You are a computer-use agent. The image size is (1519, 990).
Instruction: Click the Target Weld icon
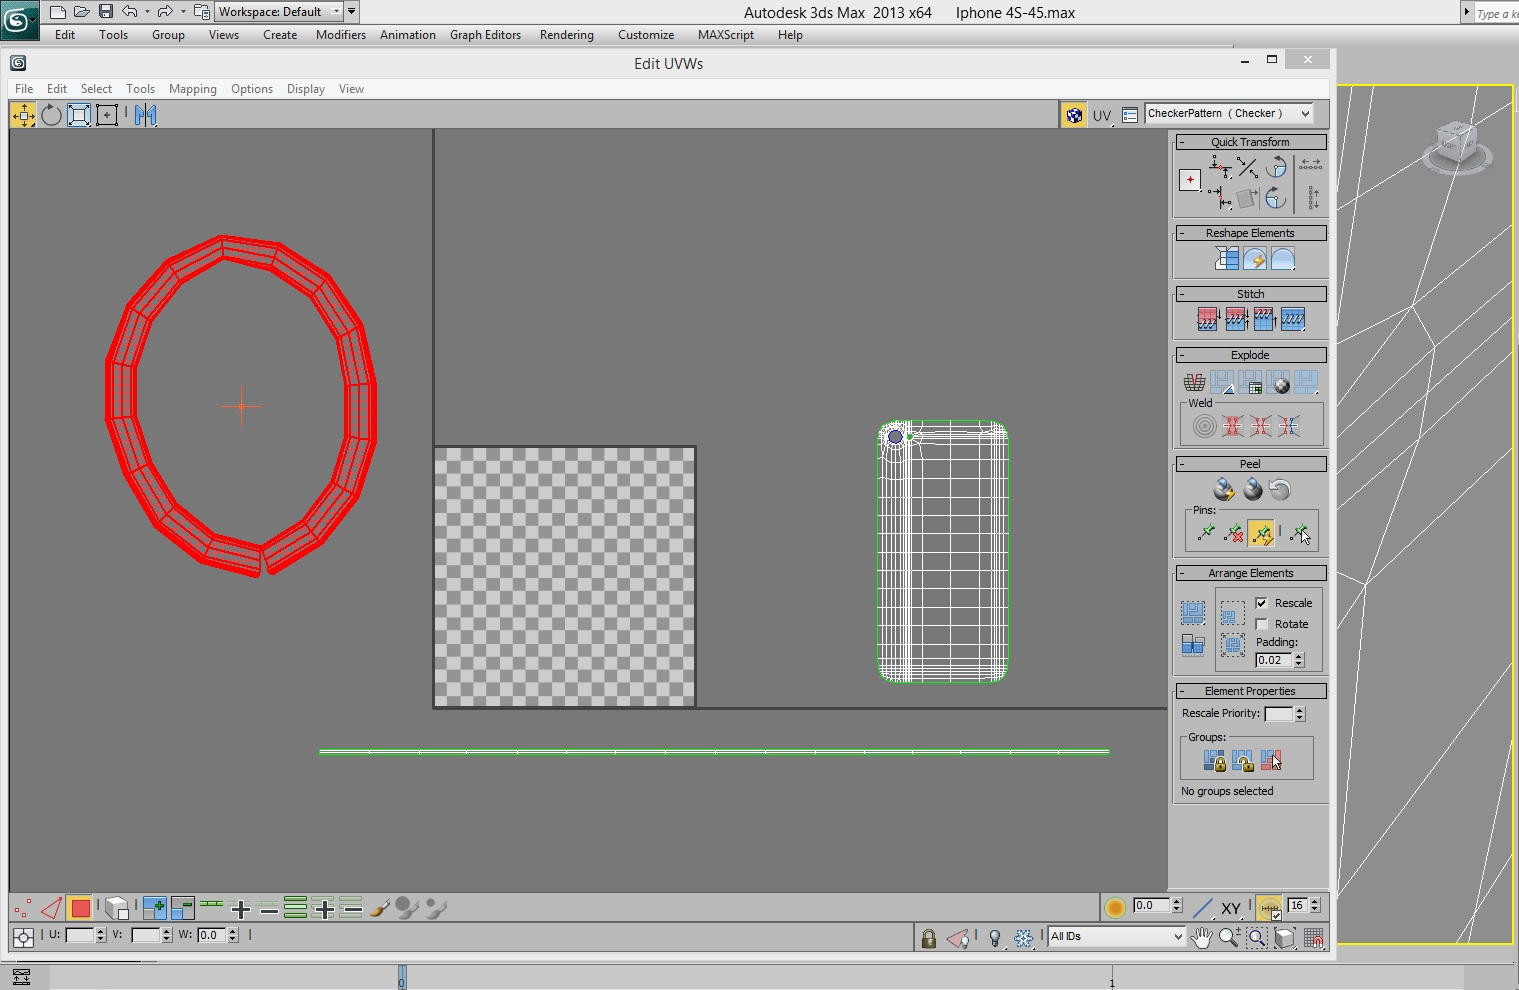click(x=1205, y=427)
